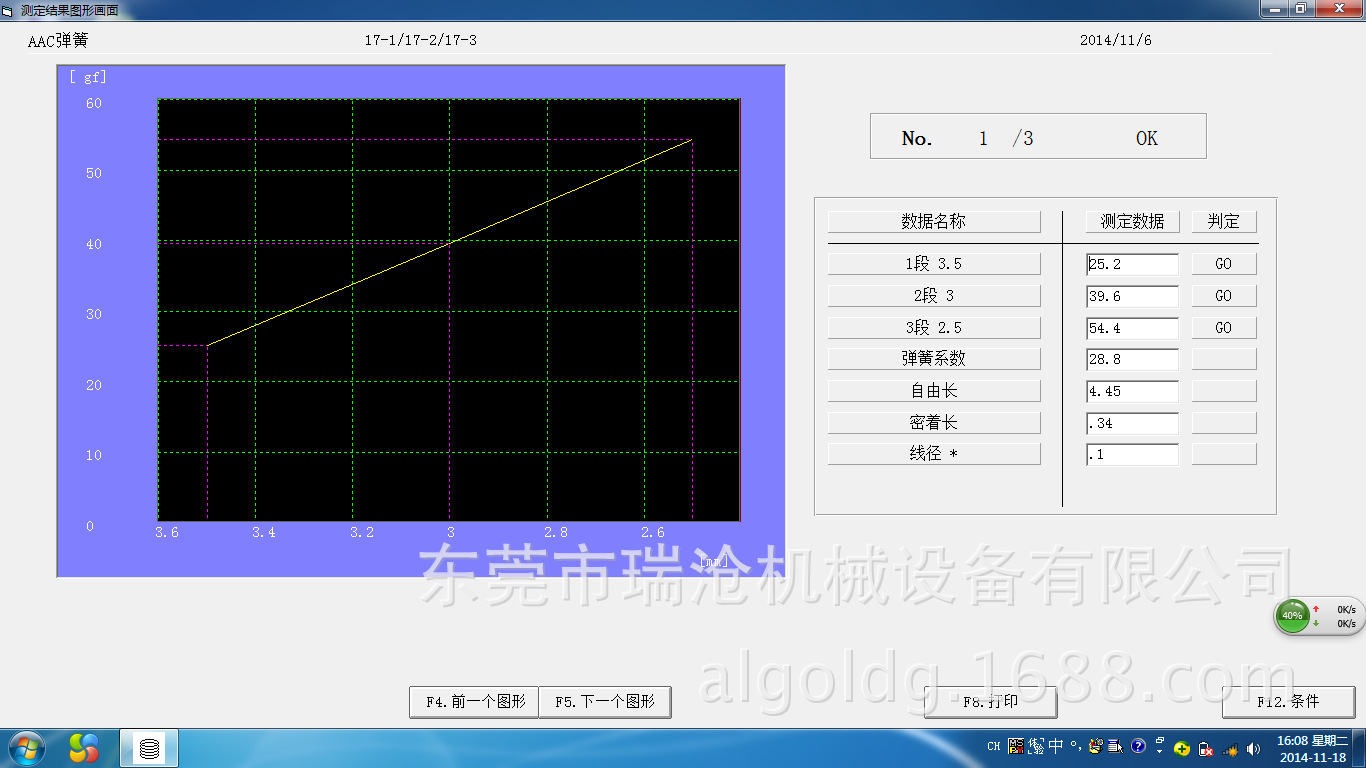Select the 3段 2.5 data label
The height and width of the screenshot is (768, 1366).
(x=934, y=328)
